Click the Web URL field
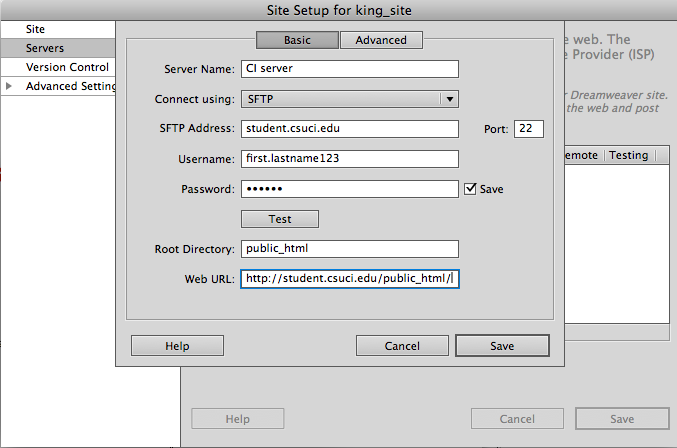 coord(349,279)
